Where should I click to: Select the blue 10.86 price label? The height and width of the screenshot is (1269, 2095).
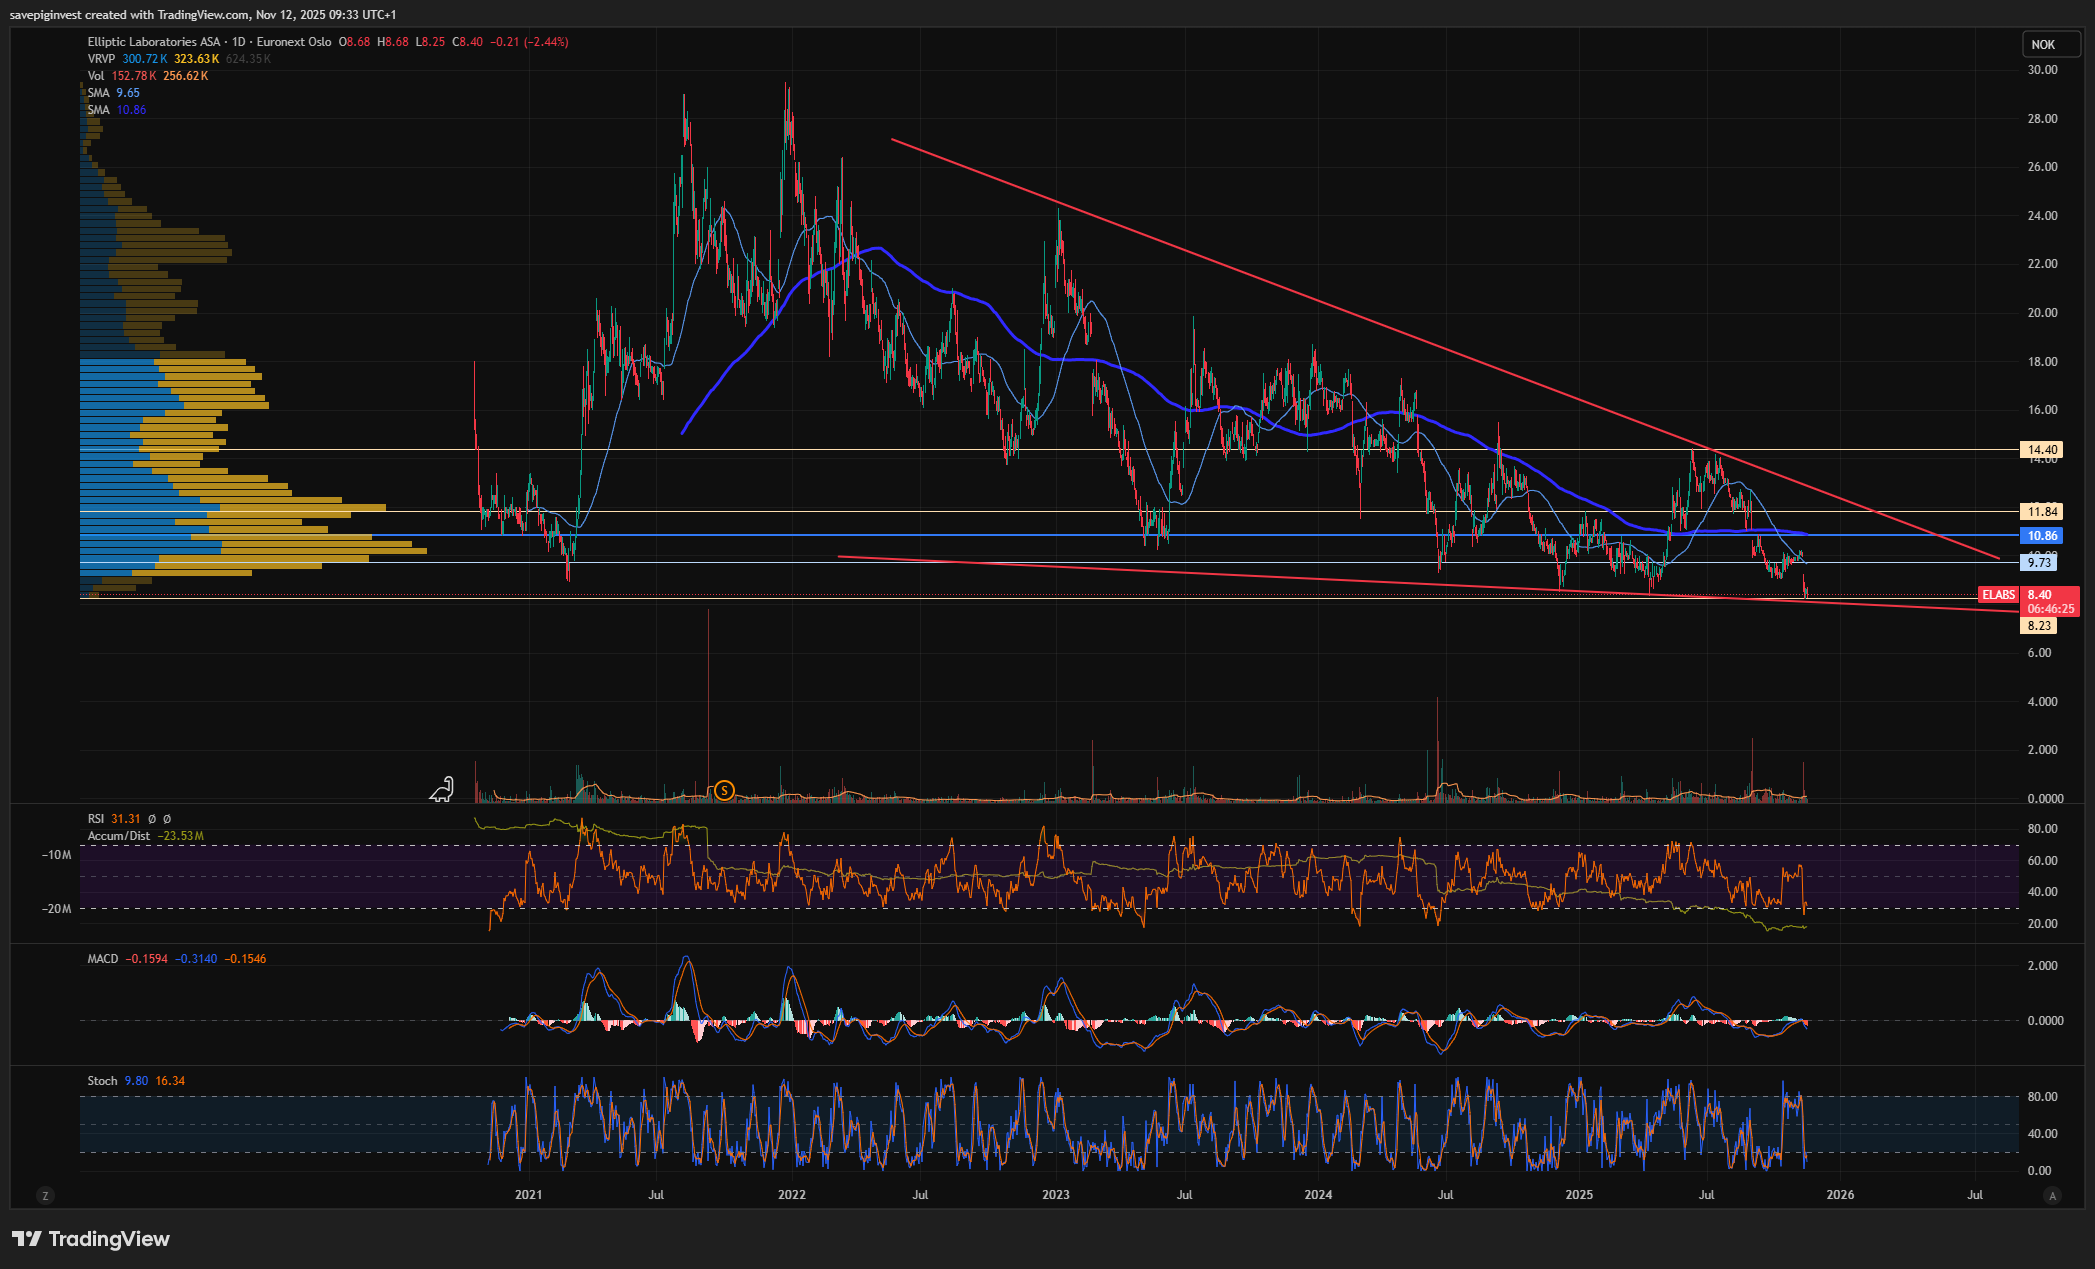2041,536
